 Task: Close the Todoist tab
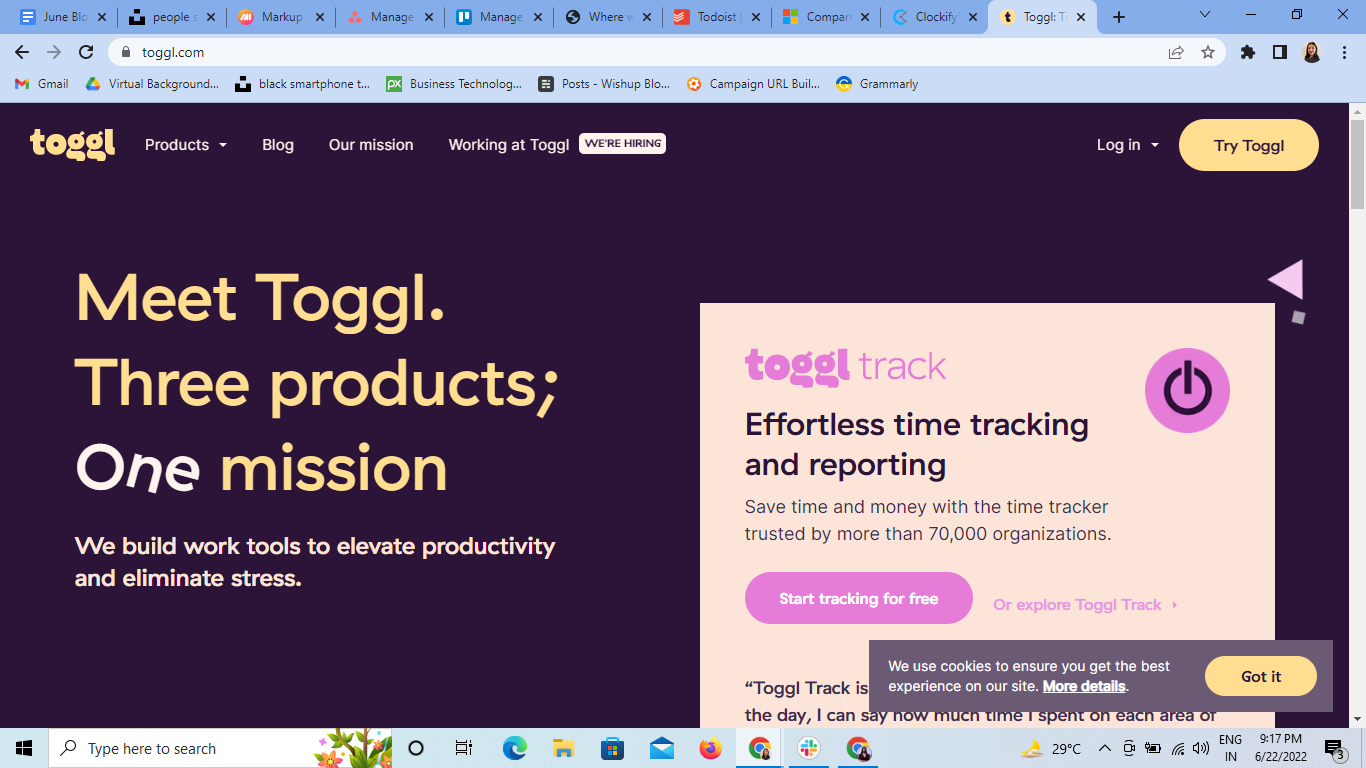(755, 17)
